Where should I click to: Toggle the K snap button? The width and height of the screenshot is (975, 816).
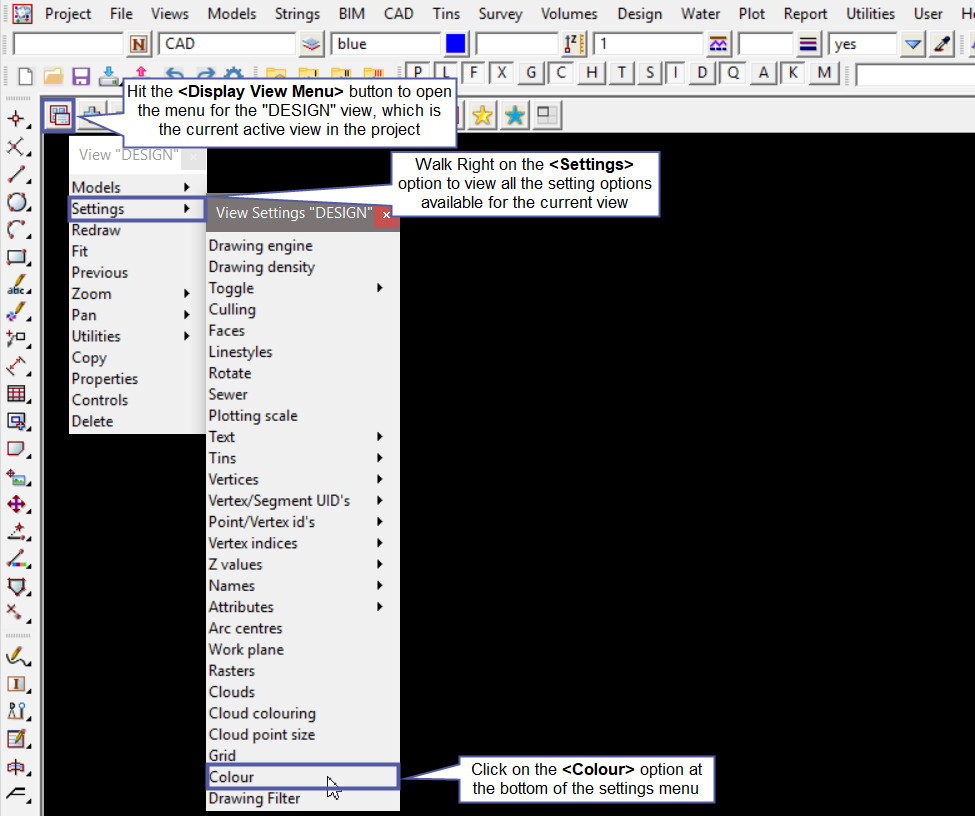coord(793,73)
